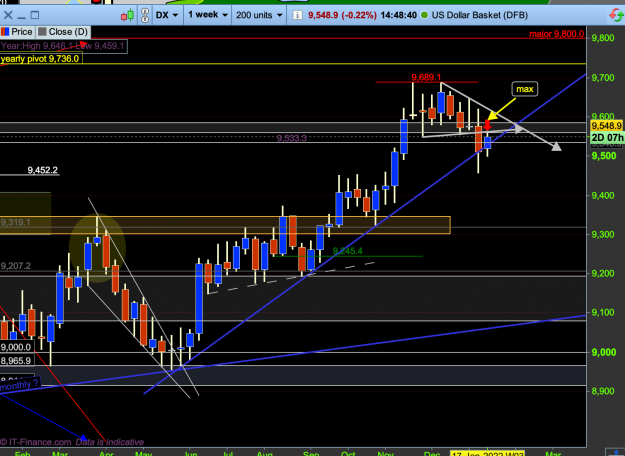Image resolution: width=625 pixels, height=456 pixels.
Task: Select the 'monthly ?' trendline label
Action: tap(20, 385)
